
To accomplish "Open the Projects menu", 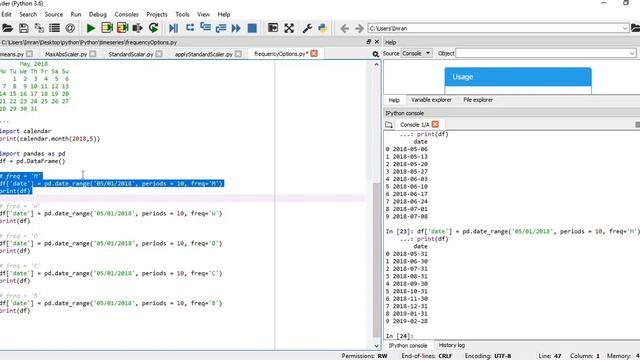I will click(x=157, y=14).
